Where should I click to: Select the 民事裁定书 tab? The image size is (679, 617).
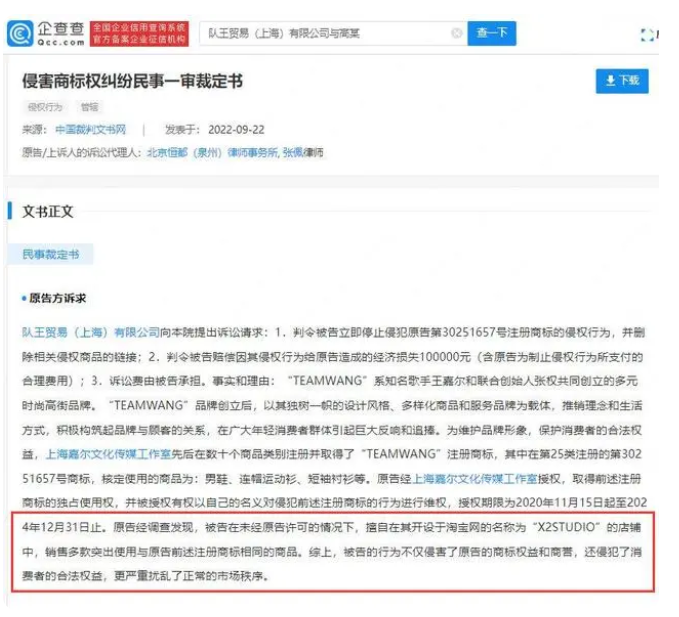point(50,254)
